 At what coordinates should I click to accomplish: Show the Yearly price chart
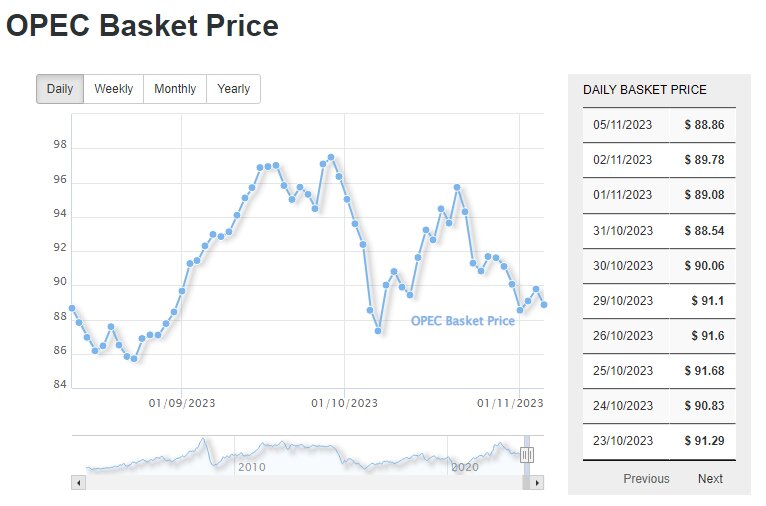click(233, 89)
